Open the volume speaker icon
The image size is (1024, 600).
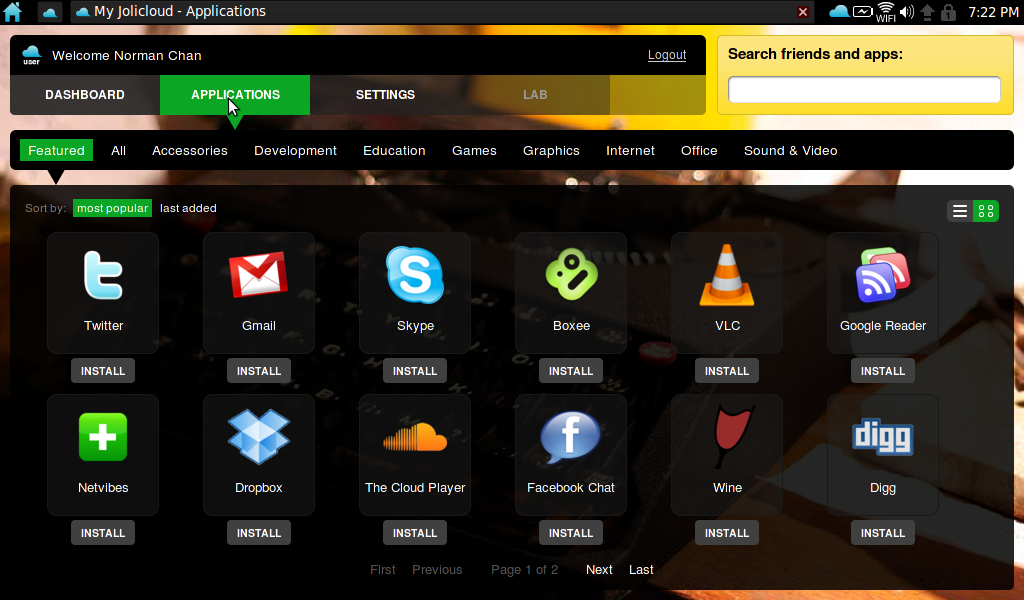907,12
